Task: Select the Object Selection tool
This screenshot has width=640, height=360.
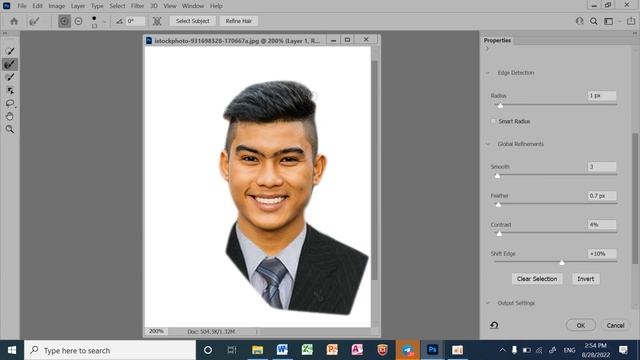Action: coord(10,90)
